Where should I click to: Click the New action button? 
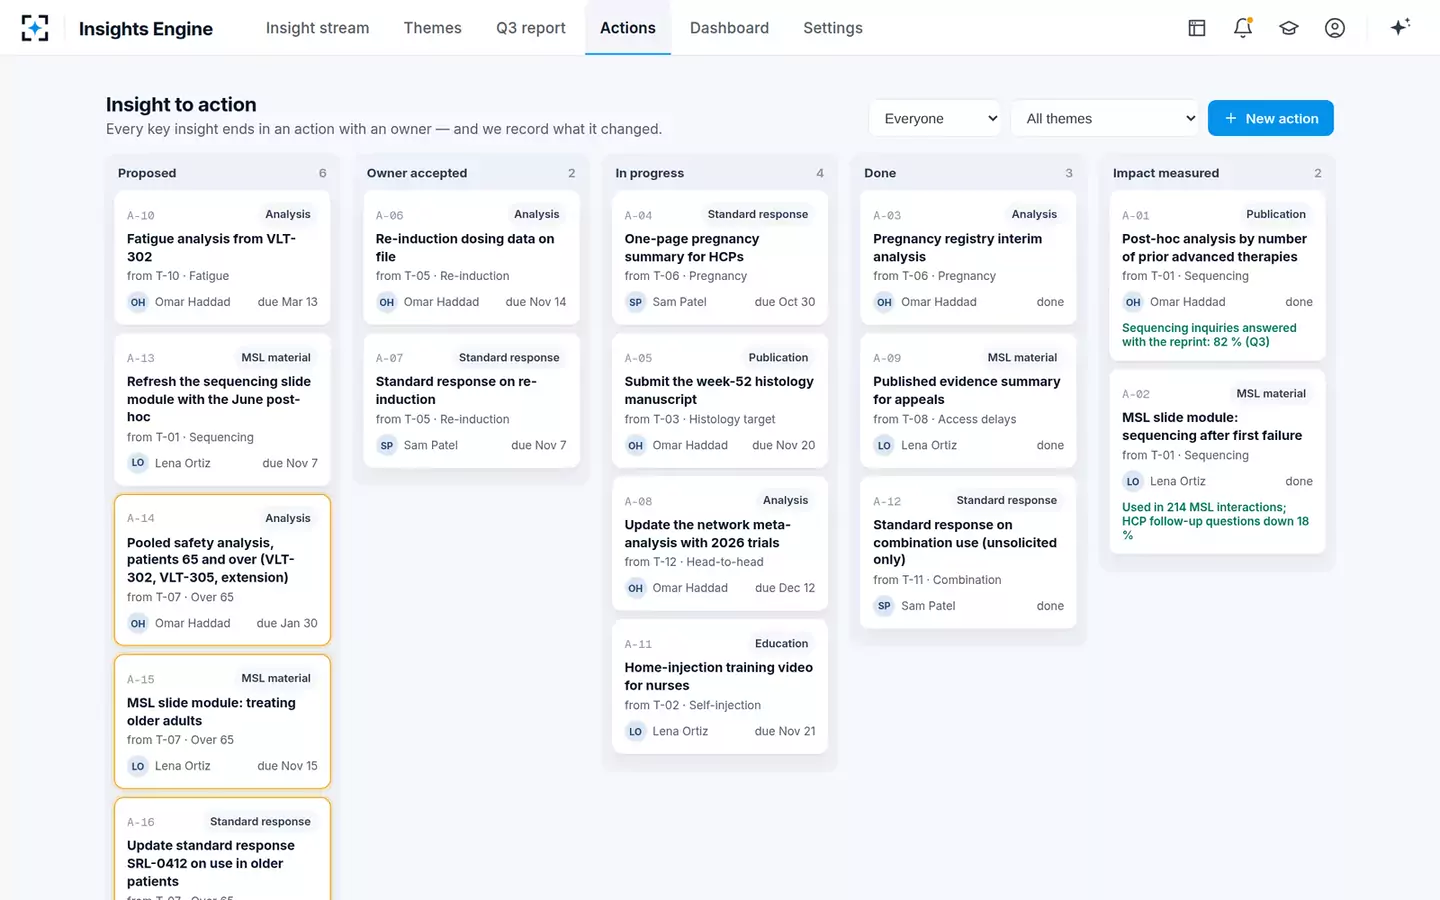click(1271, 118)
